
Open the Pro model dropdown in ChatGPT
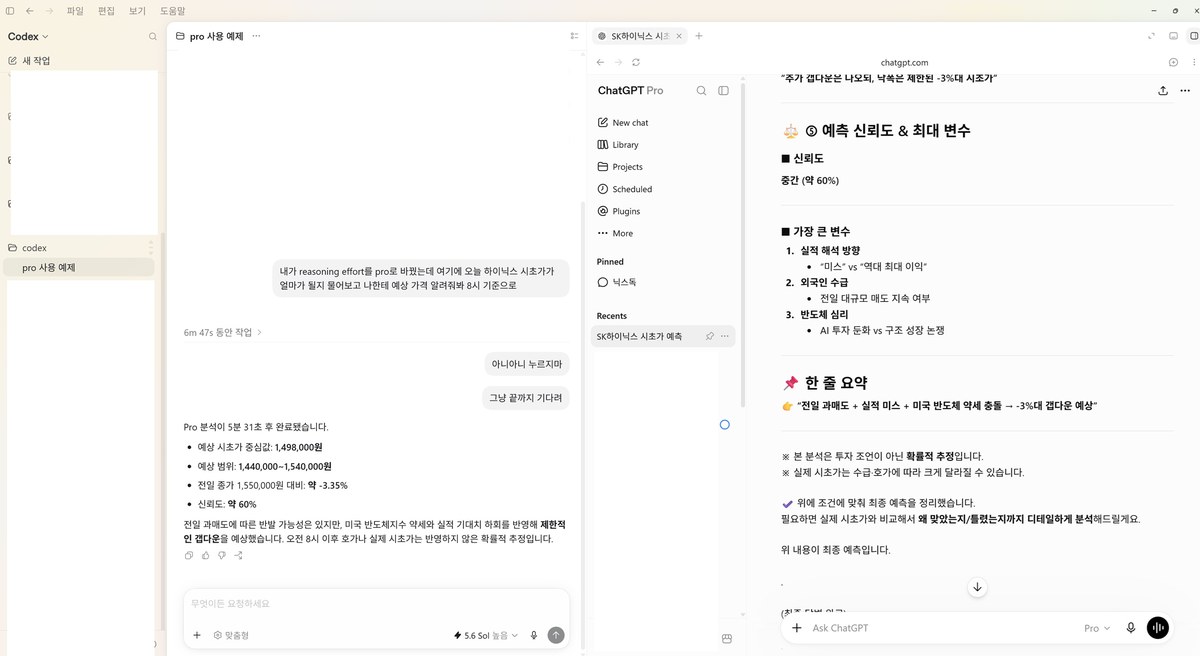(1098, 628)
